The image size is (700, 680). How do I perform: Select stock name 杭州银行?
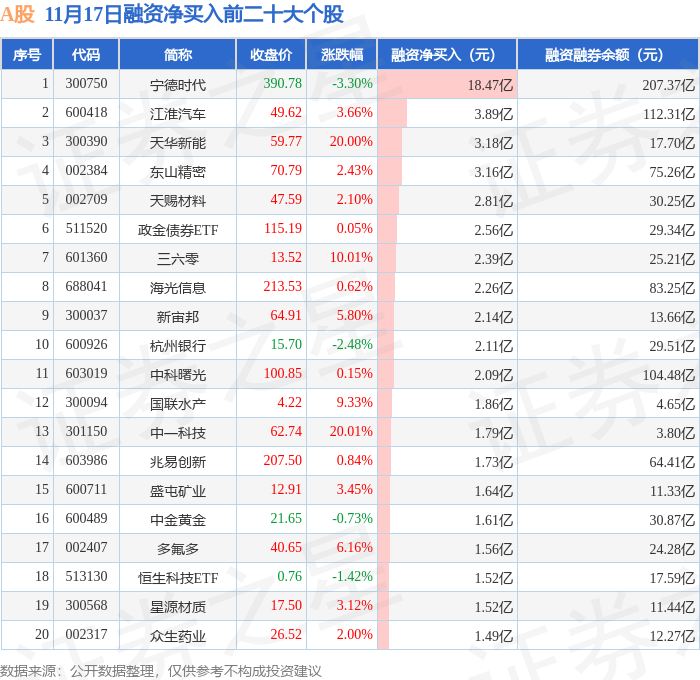(x=178, y=346)
